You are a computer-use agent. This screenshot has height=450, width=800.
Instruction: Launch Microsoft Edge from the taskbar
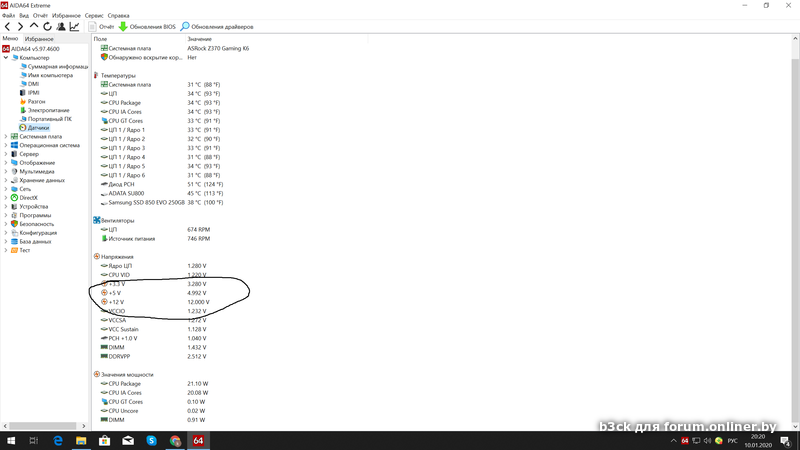click(58, 441)
